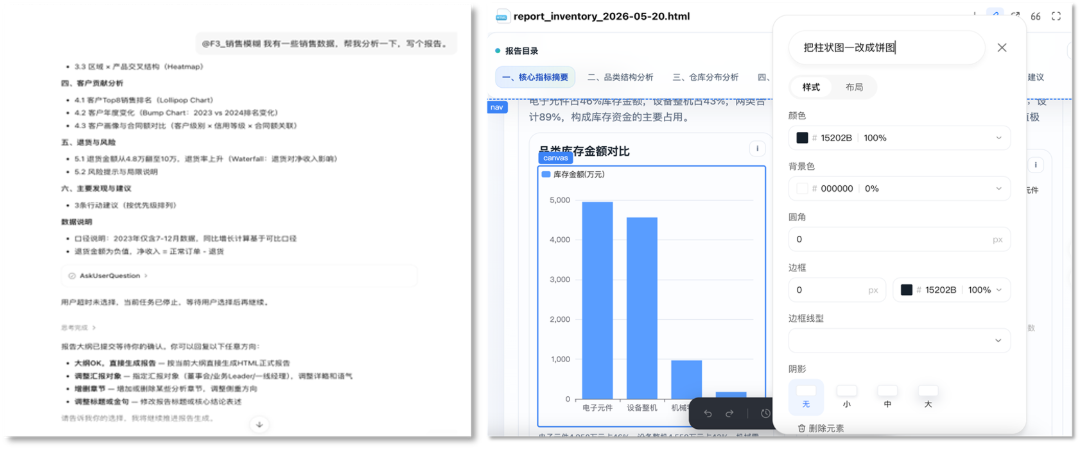
Task: Click 删除元素 button
Action: [x=820, y=429]
